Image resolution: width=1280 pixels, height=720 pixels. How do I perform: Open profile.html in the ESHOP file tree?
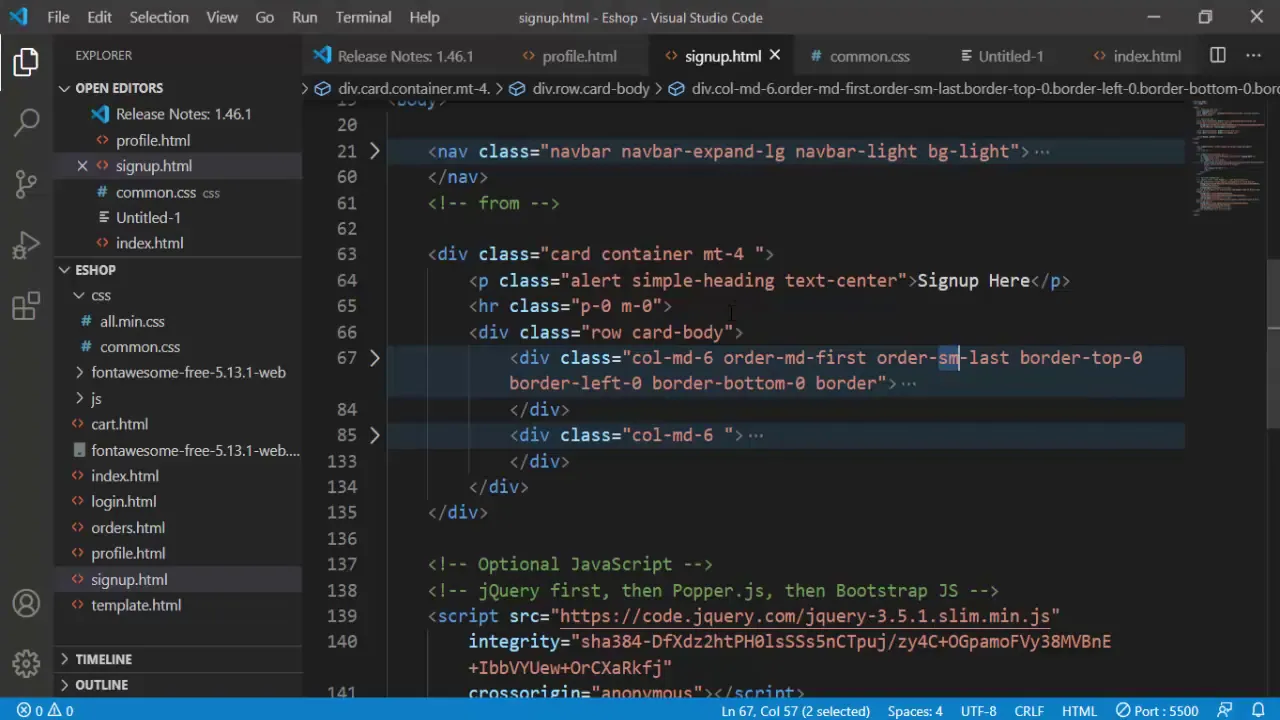tap(128, 554)
